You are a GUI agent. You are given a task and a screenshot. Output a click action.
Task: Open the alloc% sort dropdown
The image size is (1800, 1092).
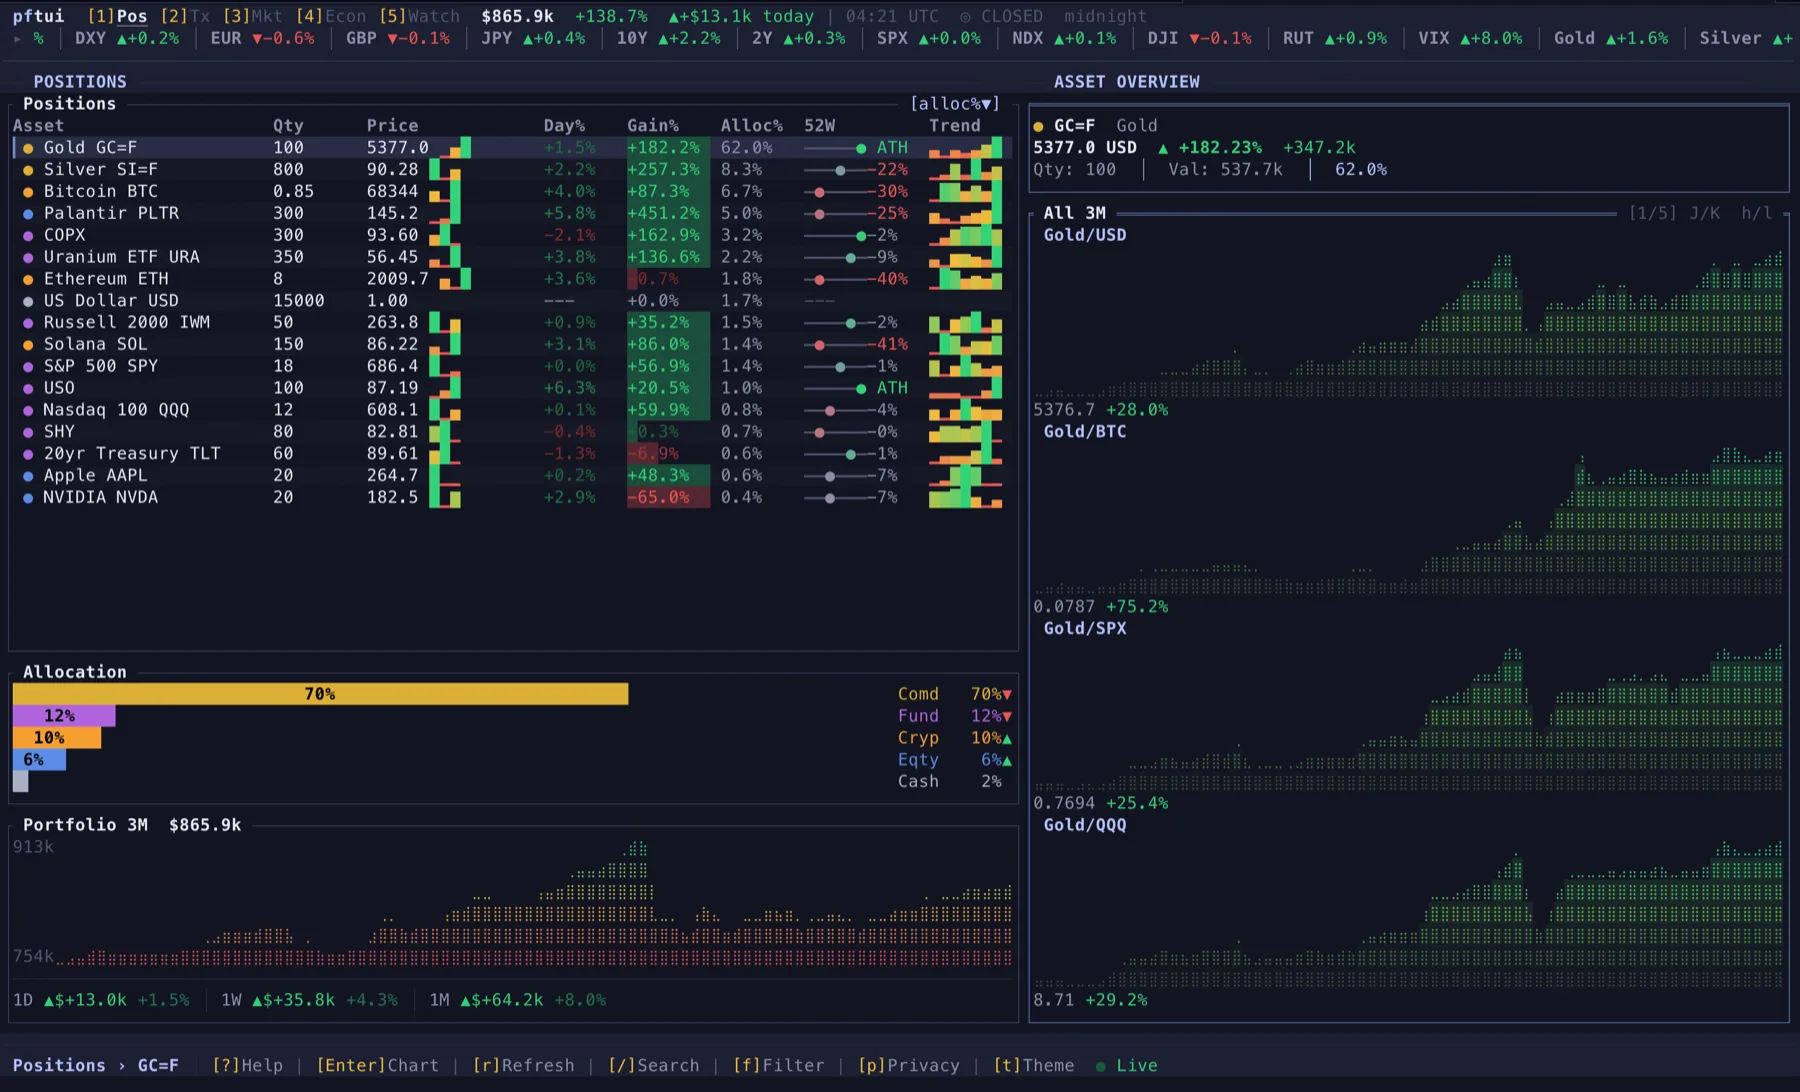click(x=954, y=104)
